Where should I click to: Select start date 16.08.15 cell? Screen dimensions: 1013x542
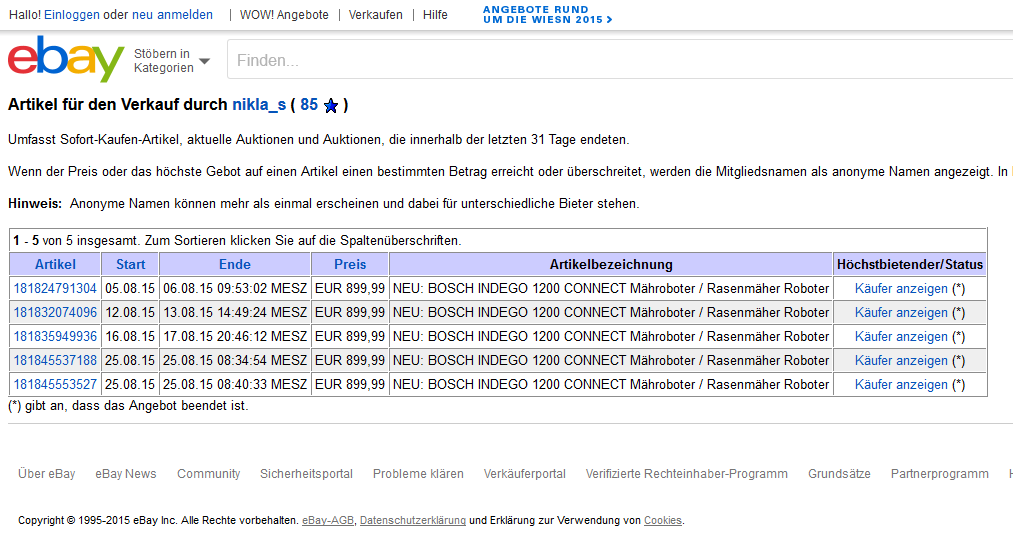130,336
